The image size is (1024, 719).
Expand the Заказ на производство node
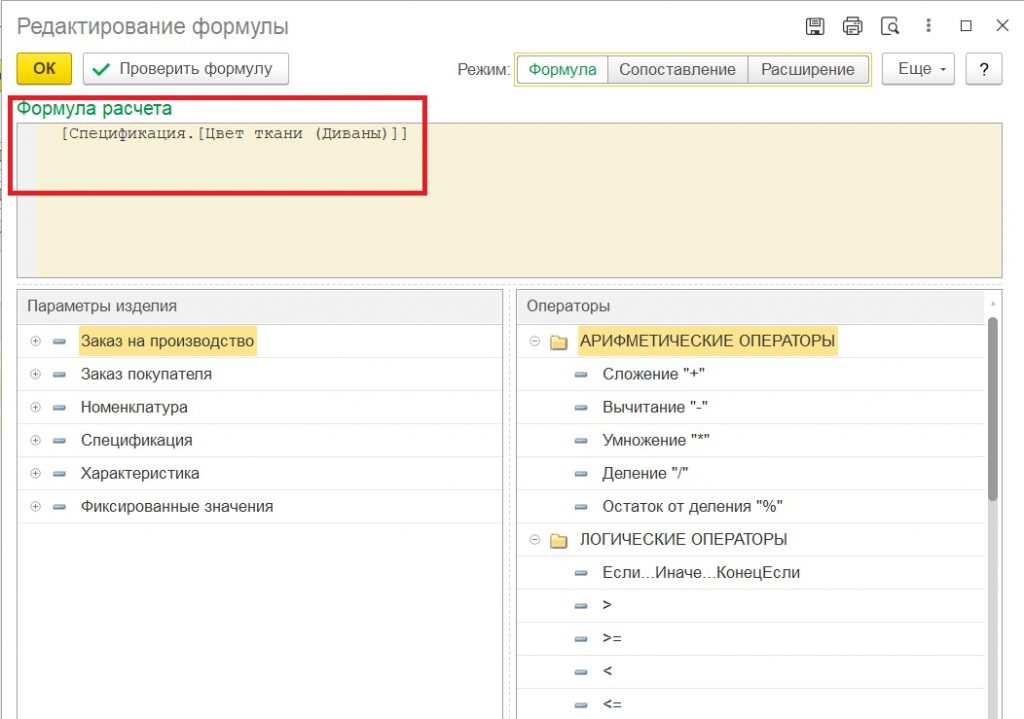pyautogui.click(x=35, y=341)
